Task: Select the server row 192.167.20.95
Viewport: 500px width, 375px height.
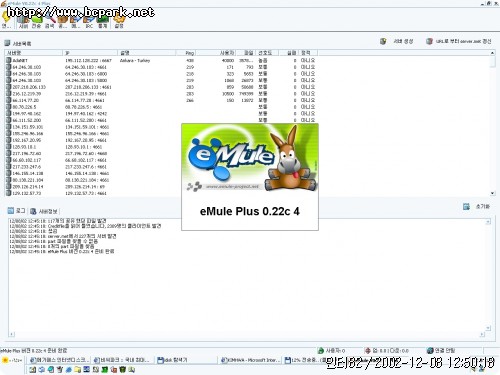Action: tap(93, 140)
